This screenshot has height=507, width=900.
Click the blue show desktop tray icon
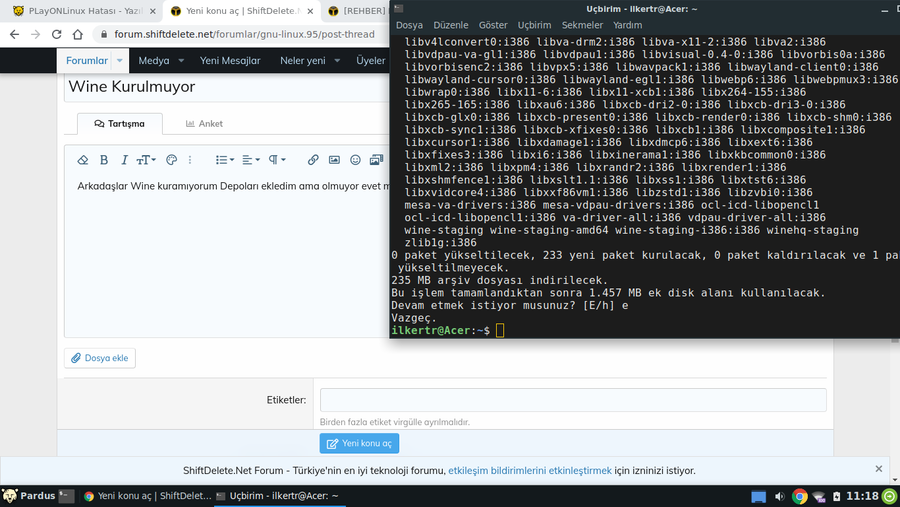click(758, 497)
